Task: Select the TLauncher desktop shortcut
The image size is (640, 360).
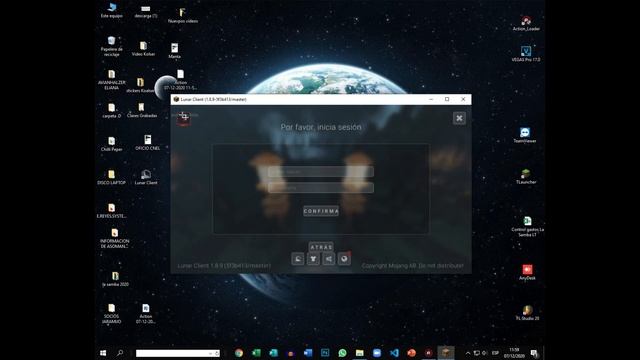Action: pos(526,177)
